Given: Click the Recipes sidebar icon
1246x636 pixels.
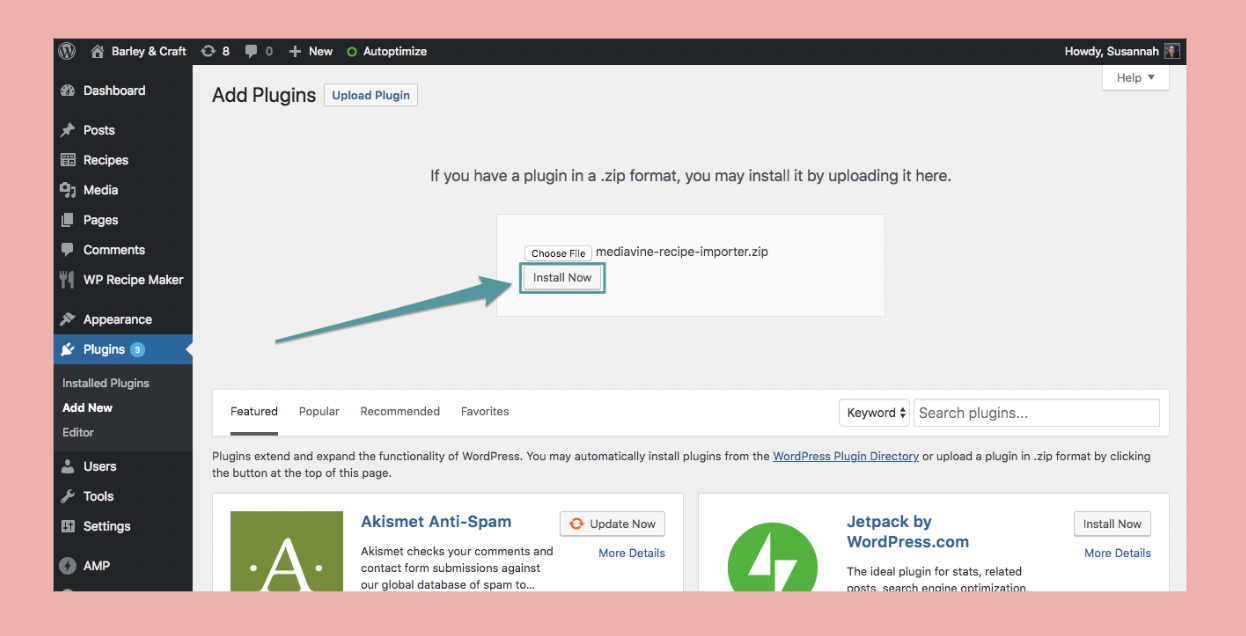Looking at the screenshot, I should tap(68, 160).
